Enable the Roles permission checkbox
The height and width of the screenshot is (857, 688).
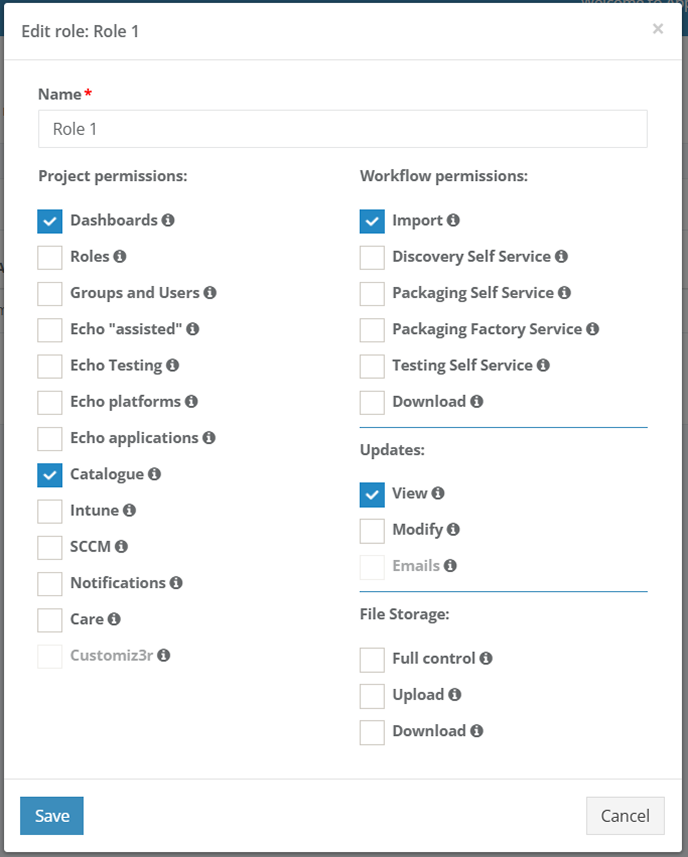click(50, 257)
